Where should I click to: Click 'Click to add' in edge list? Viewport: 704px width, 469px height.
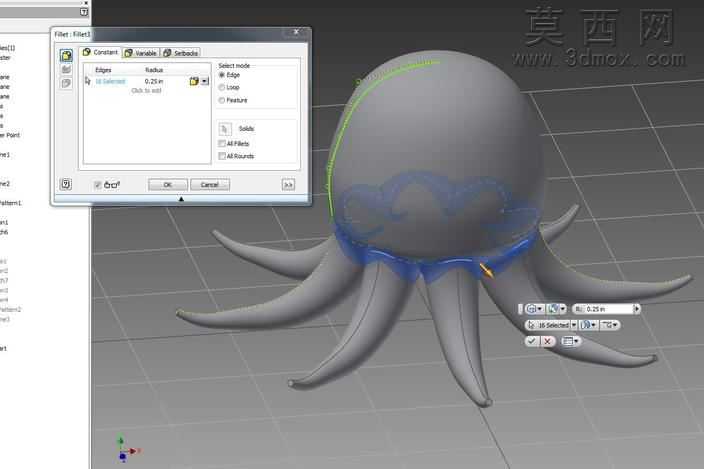[x=146, y=91]
